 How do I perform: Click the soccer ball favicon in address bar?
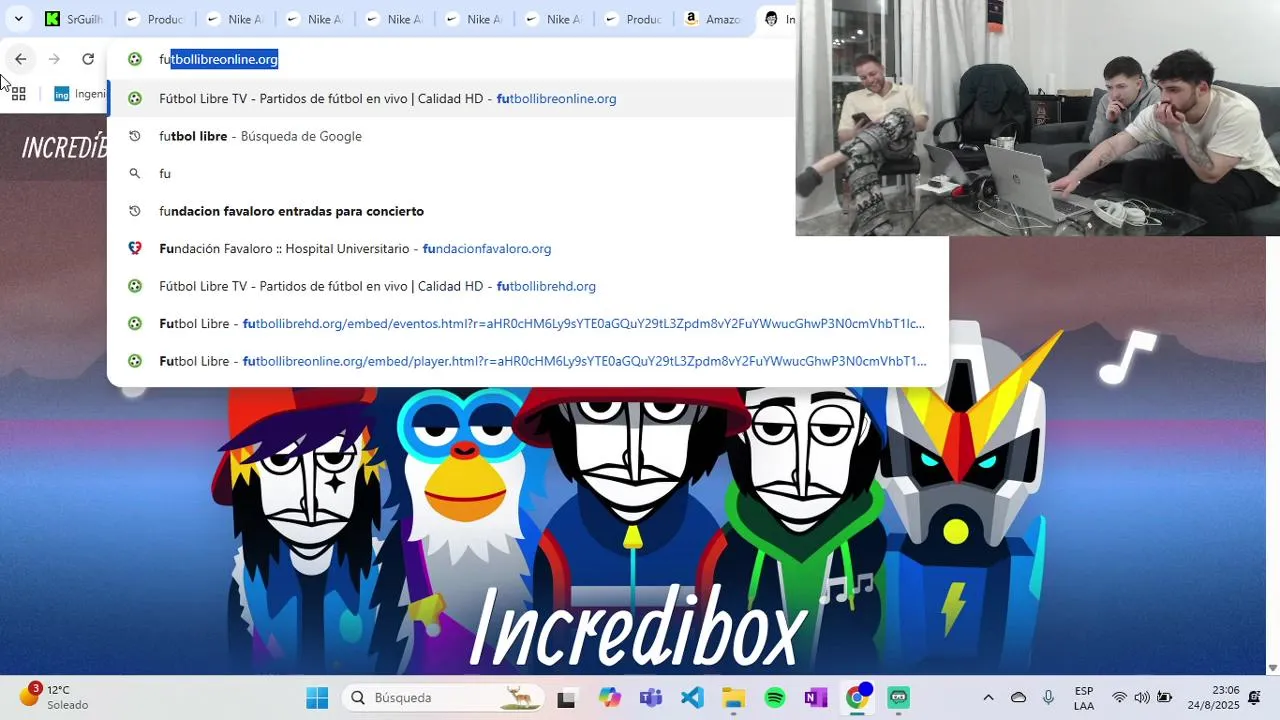point(135,59)
